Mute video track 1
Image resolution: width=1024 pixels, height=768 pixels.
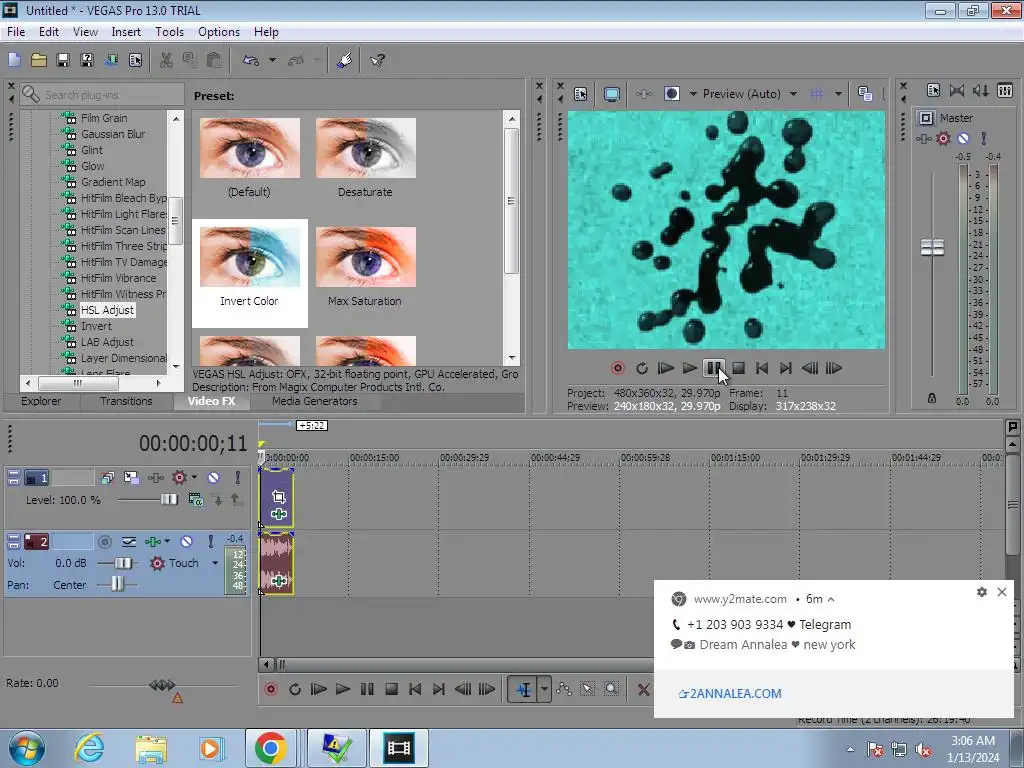(x=213, y=478)
